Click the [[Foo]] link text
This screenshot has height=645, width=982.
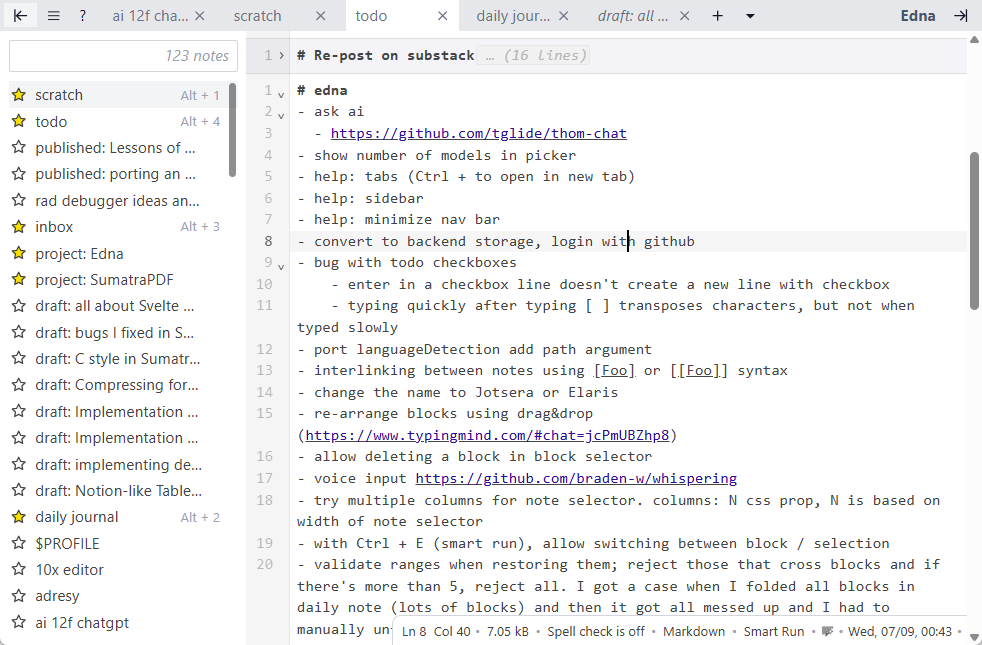699,371
